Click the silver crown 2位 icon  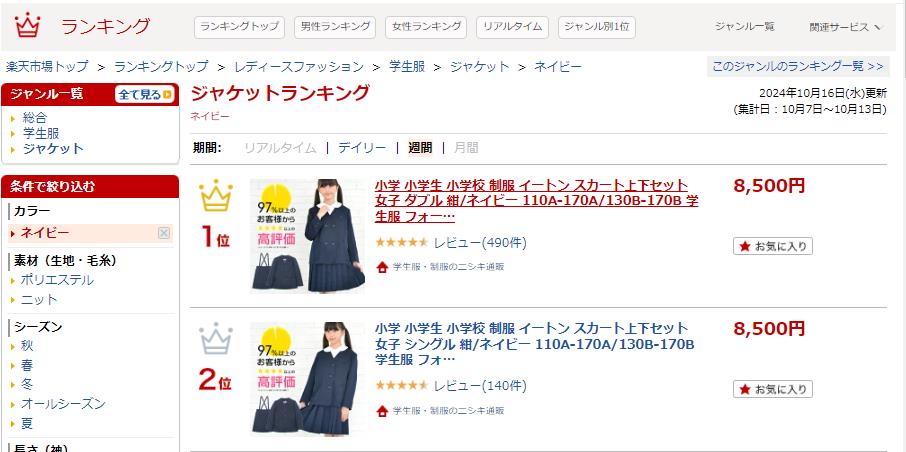coord(216,339)
